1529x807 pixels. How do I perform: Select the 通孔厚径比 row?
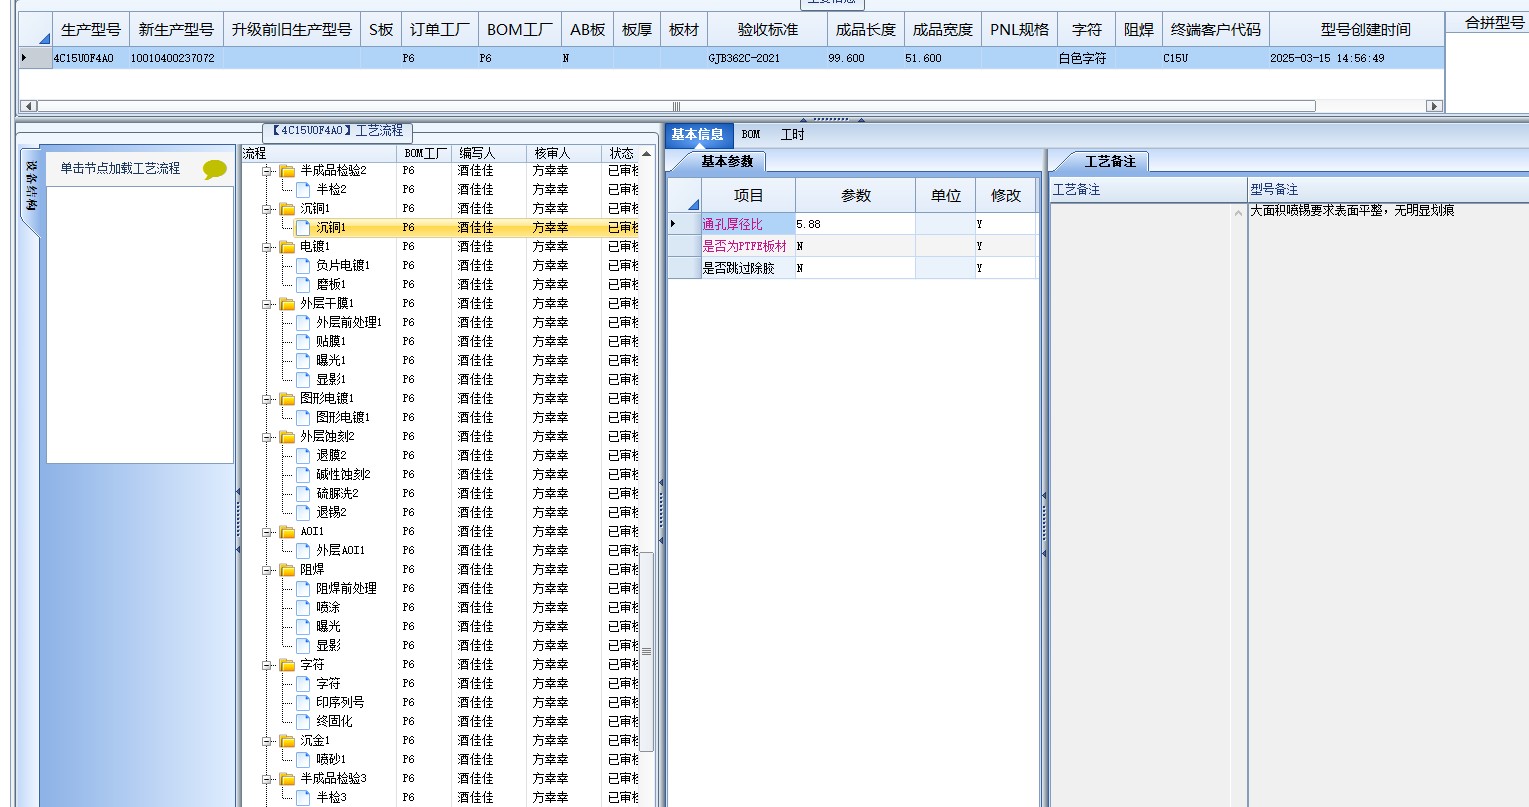(x=852, y=224)
